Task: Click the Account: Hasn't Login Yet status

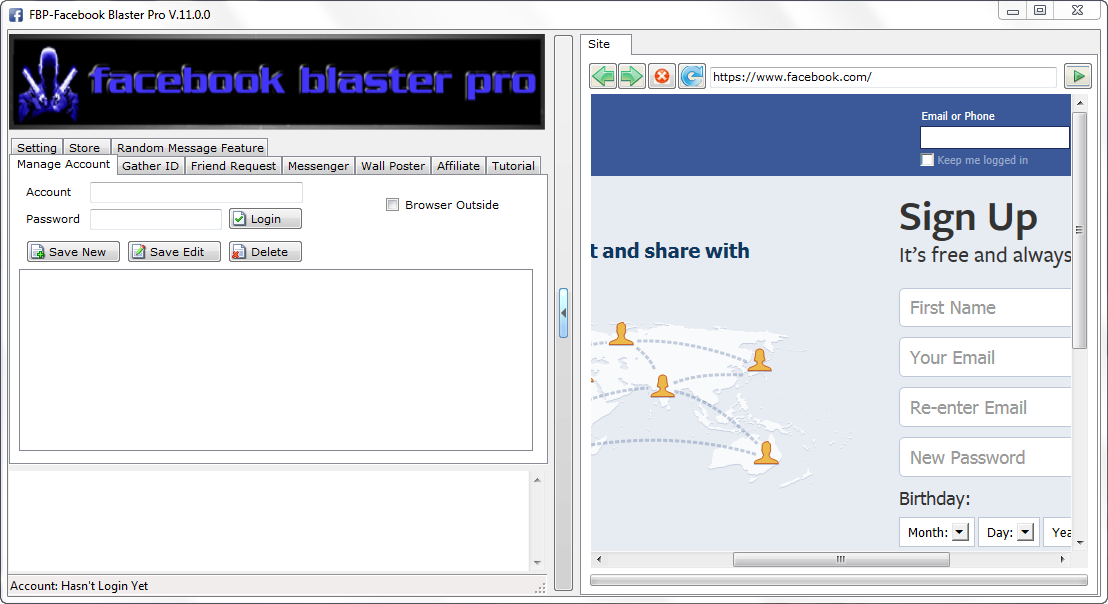Action: [79, 586]
